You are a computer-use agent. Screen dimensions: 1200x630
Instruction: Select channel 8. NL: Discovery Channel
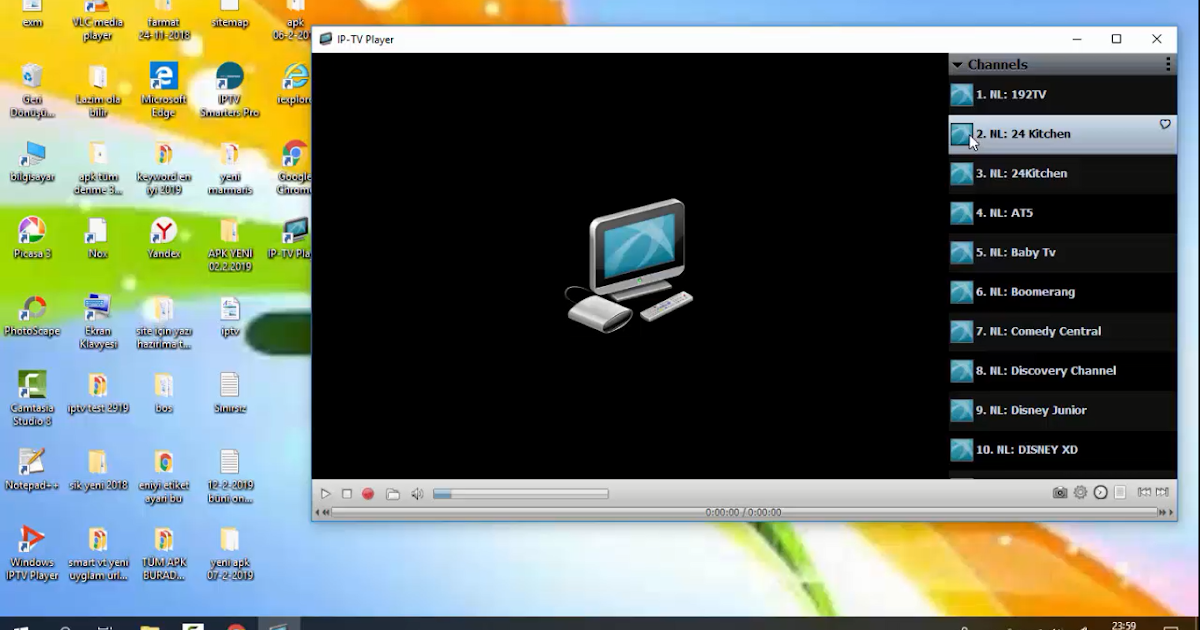tap(1062, 371)
